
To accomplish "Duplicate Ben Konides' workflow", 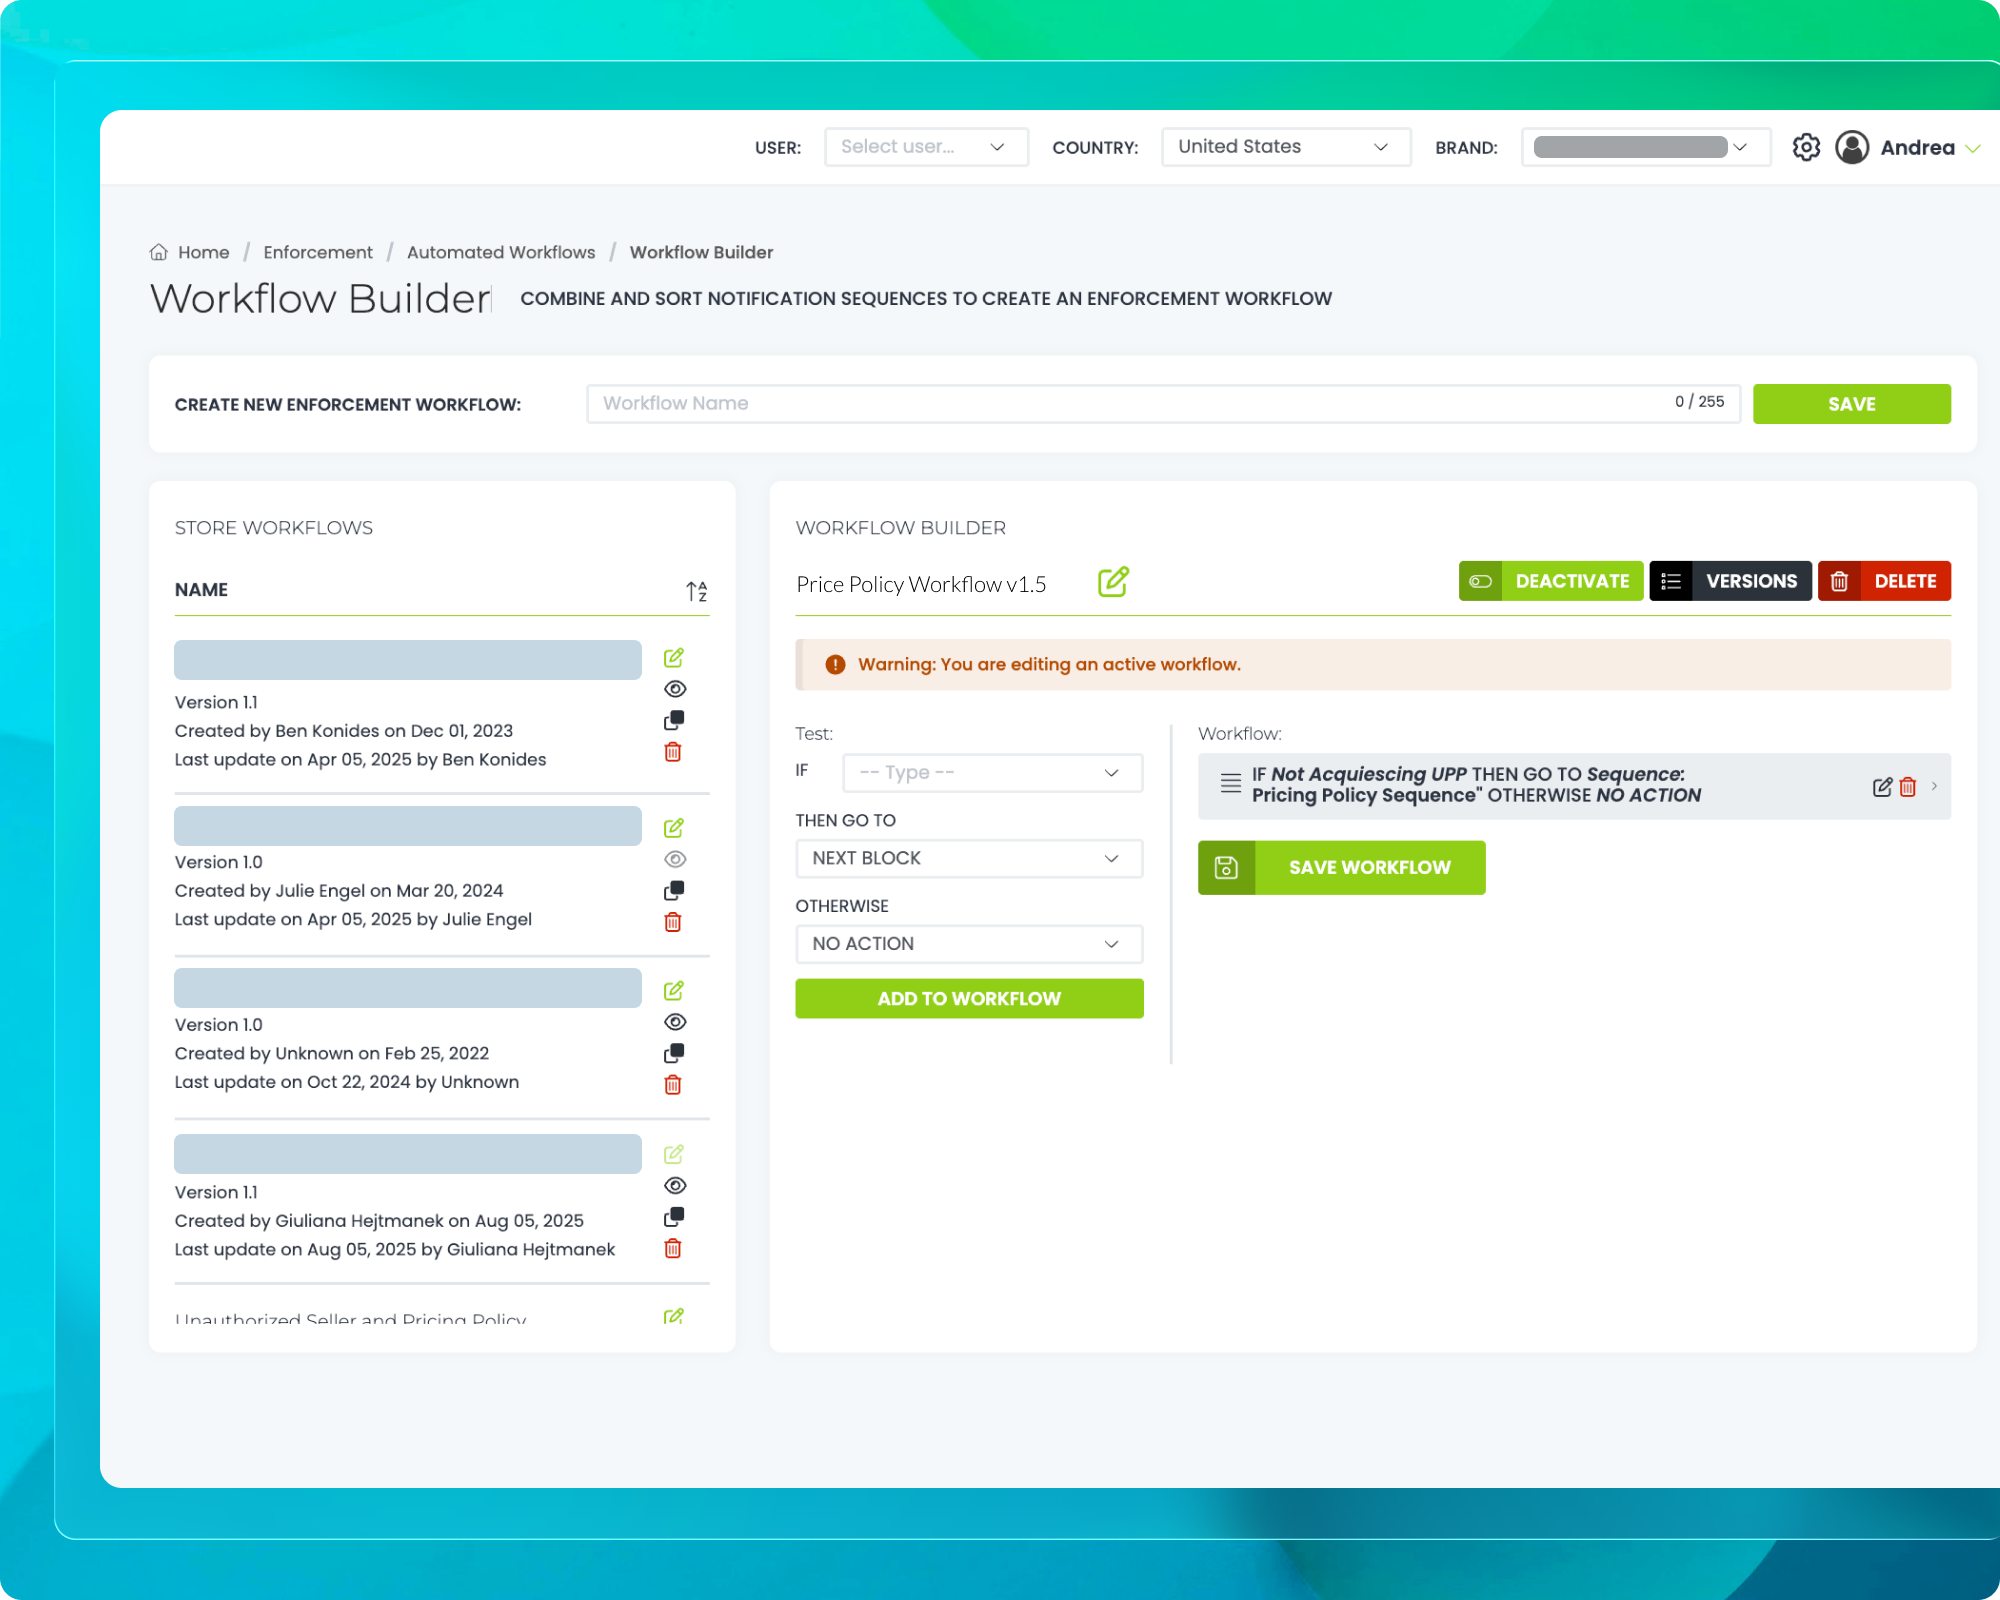I will 676,719.
